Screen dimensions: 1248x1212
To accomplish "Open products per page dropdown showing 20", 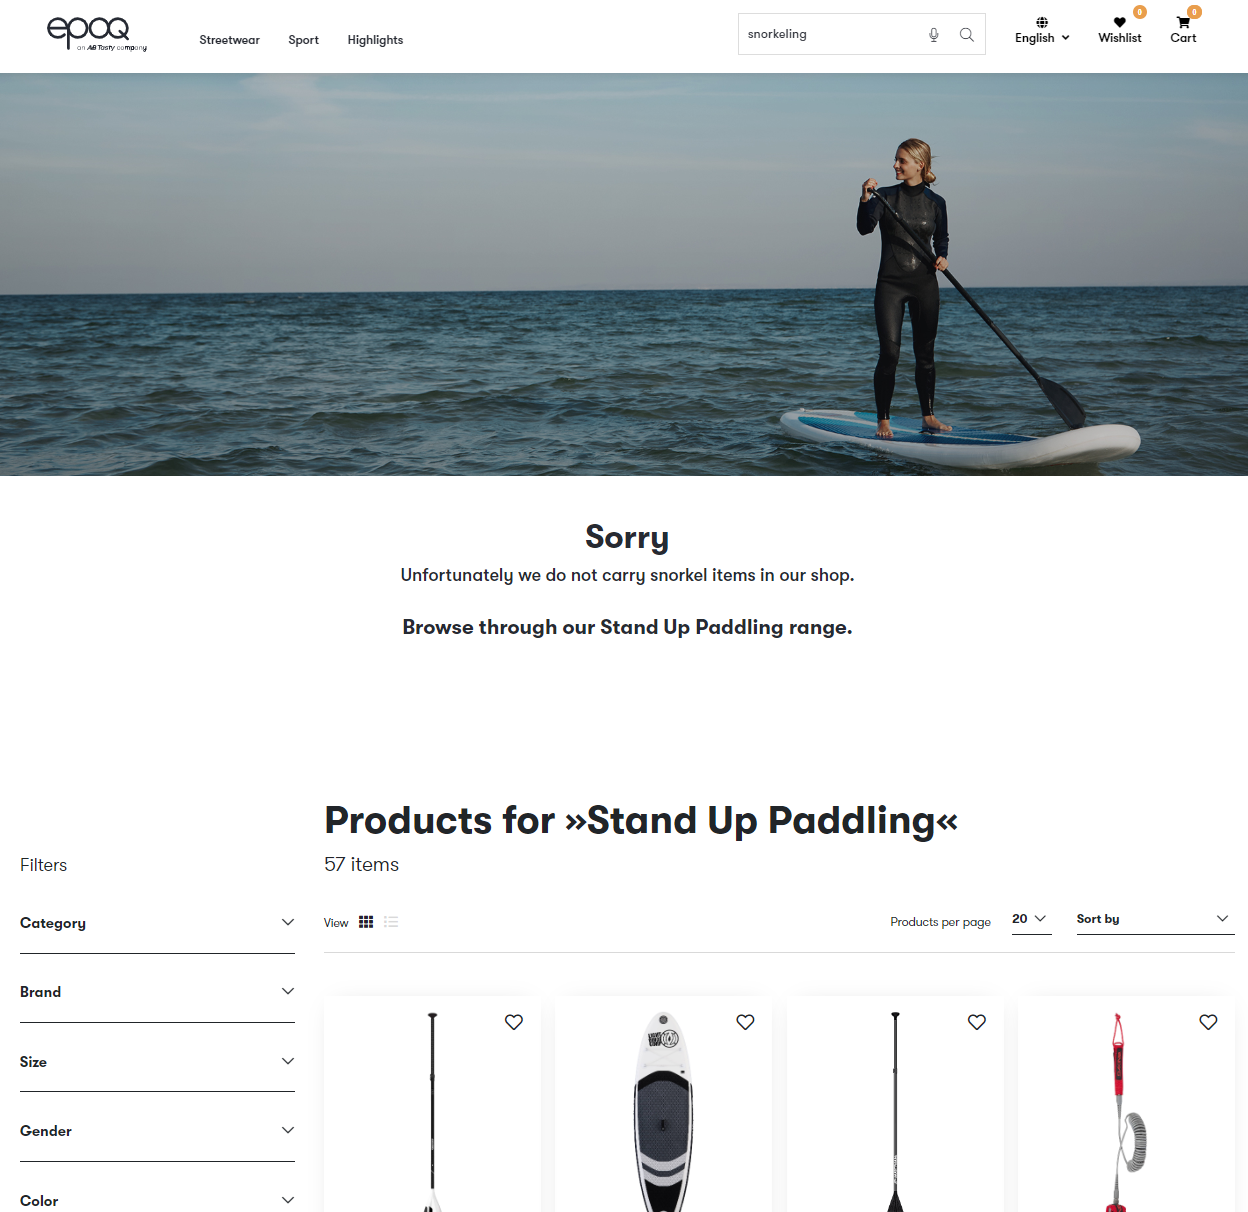I will point(1031,919).
